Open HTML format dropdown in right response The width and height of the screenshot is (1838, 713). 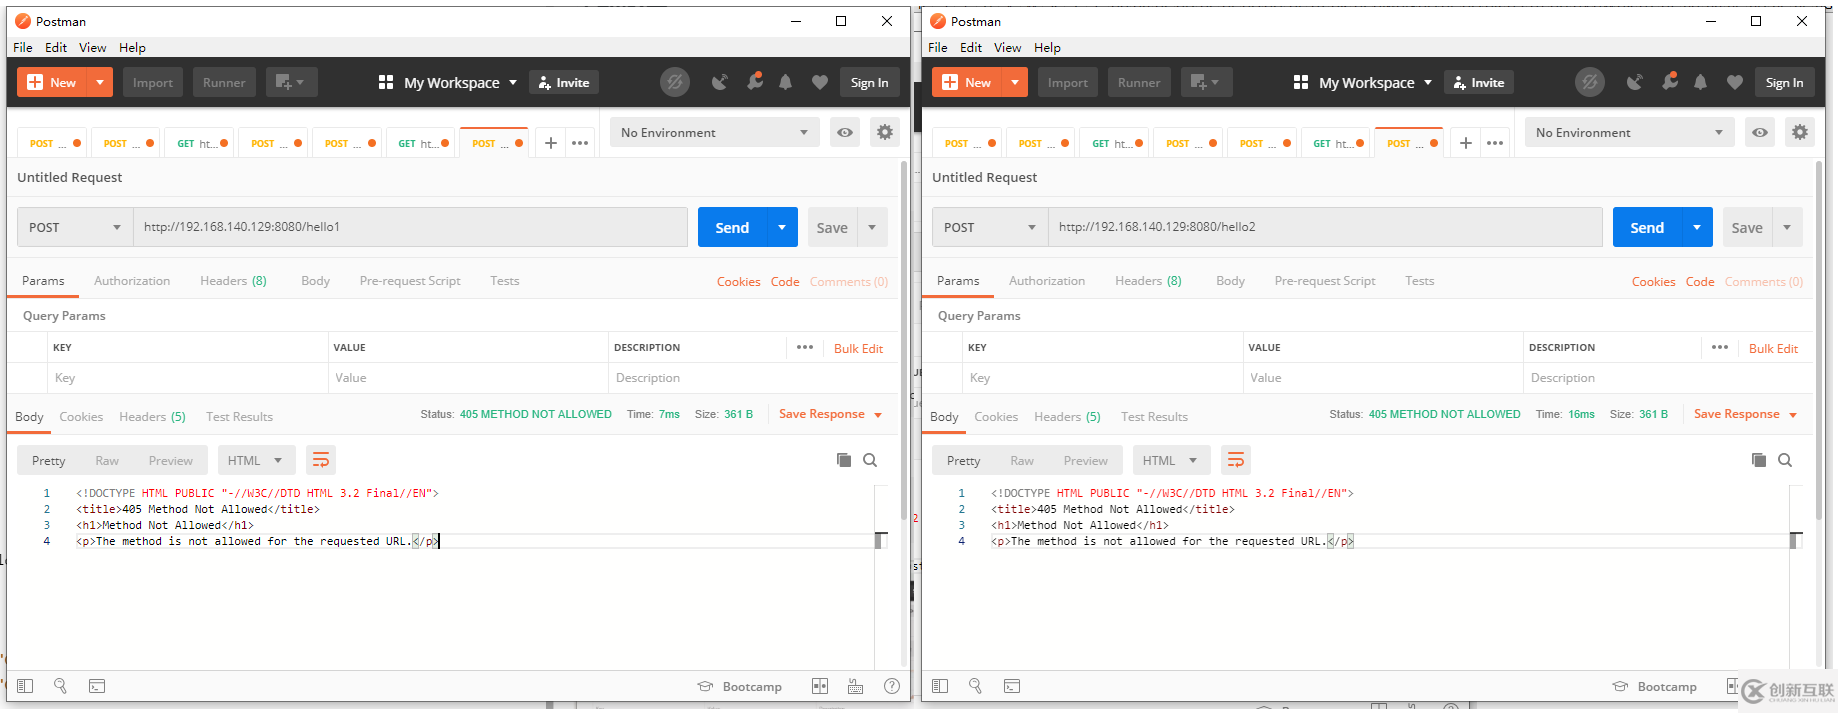pyautogui.click(x=1172, y=460)
